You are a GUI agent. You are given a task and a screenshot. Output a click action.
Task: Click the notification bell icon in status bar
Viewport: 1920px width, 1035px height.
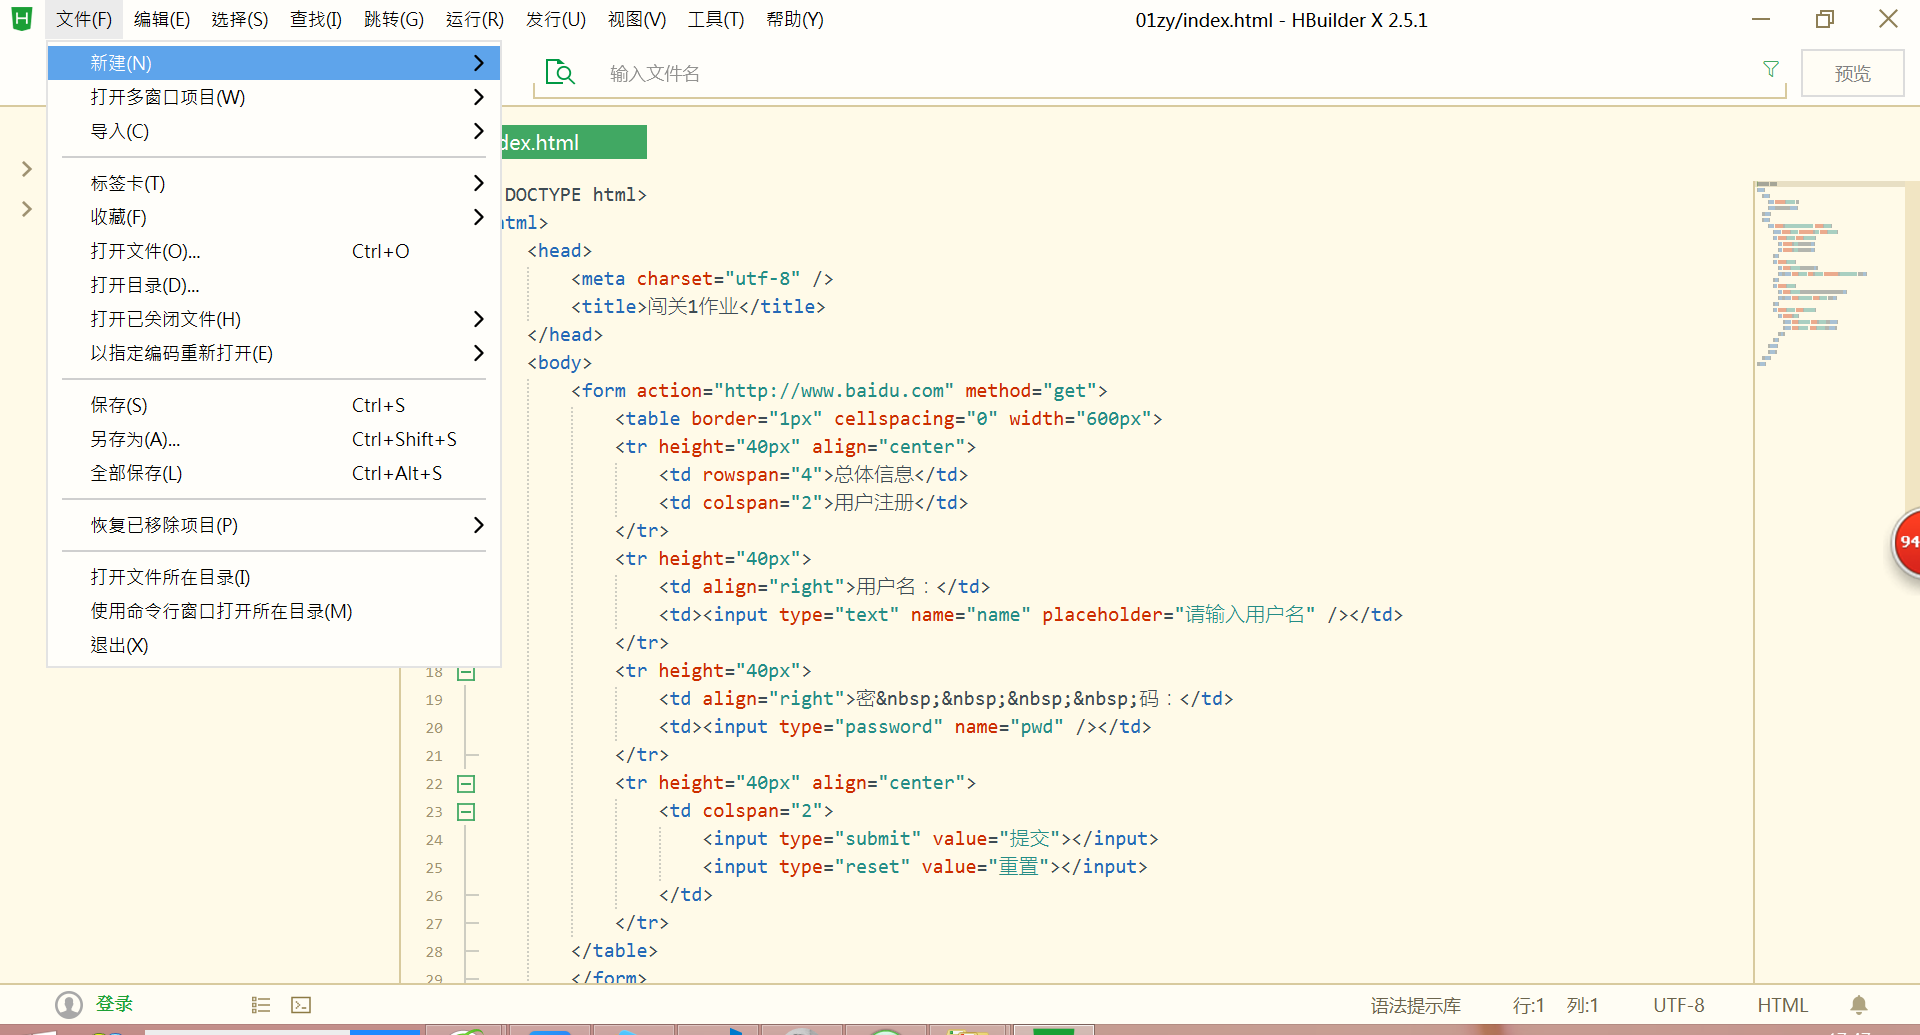(x=1860, y=1005)
